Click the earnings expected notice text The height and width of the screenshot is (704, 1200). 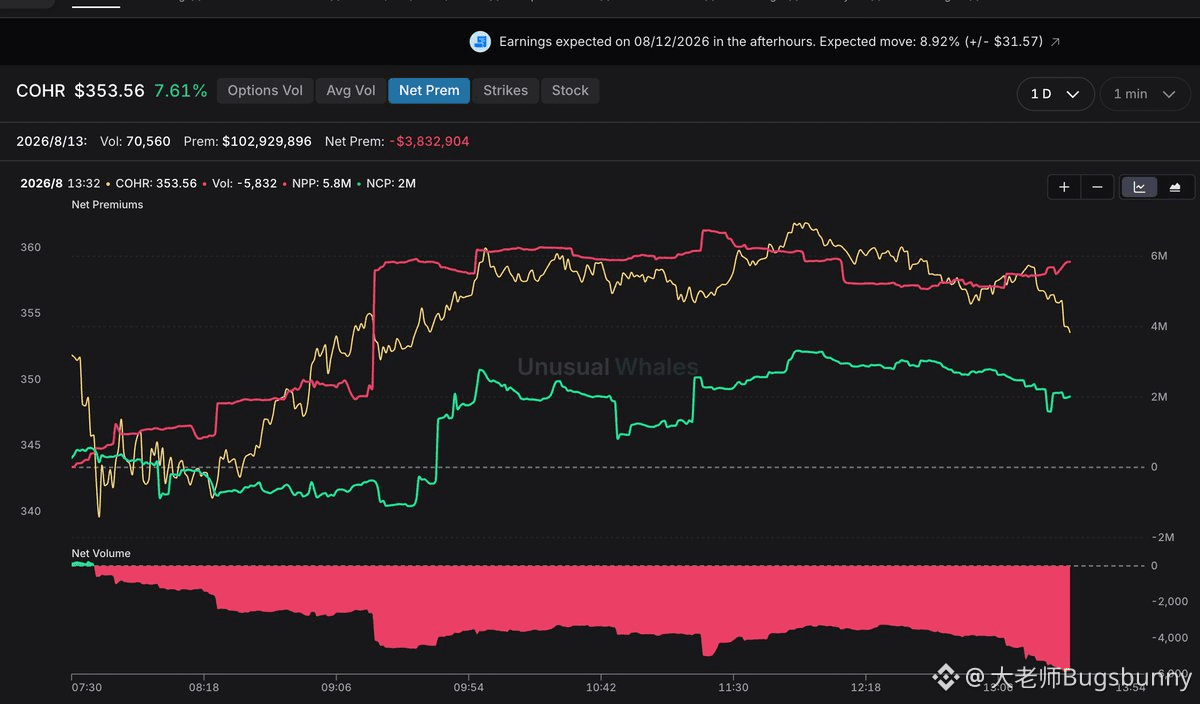click(x=771, y=42)
